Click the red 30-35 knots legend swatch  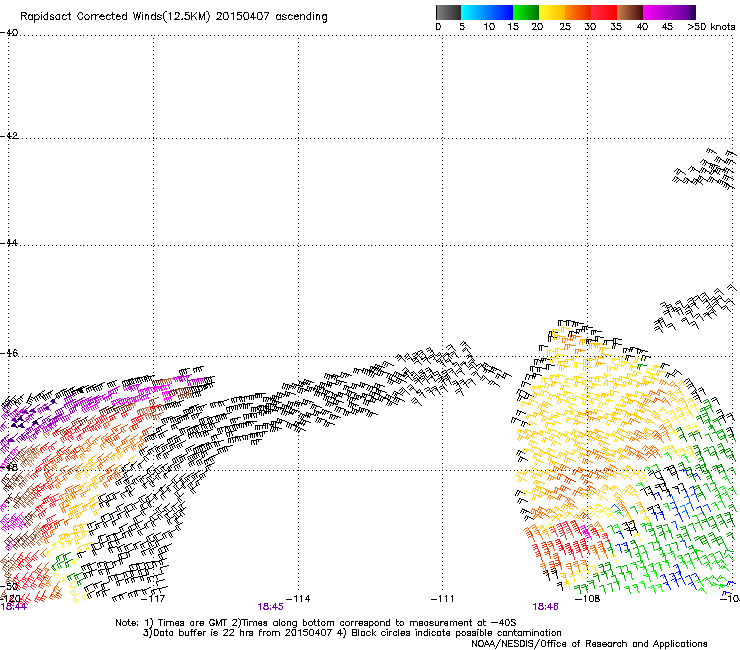pos(604,12)
